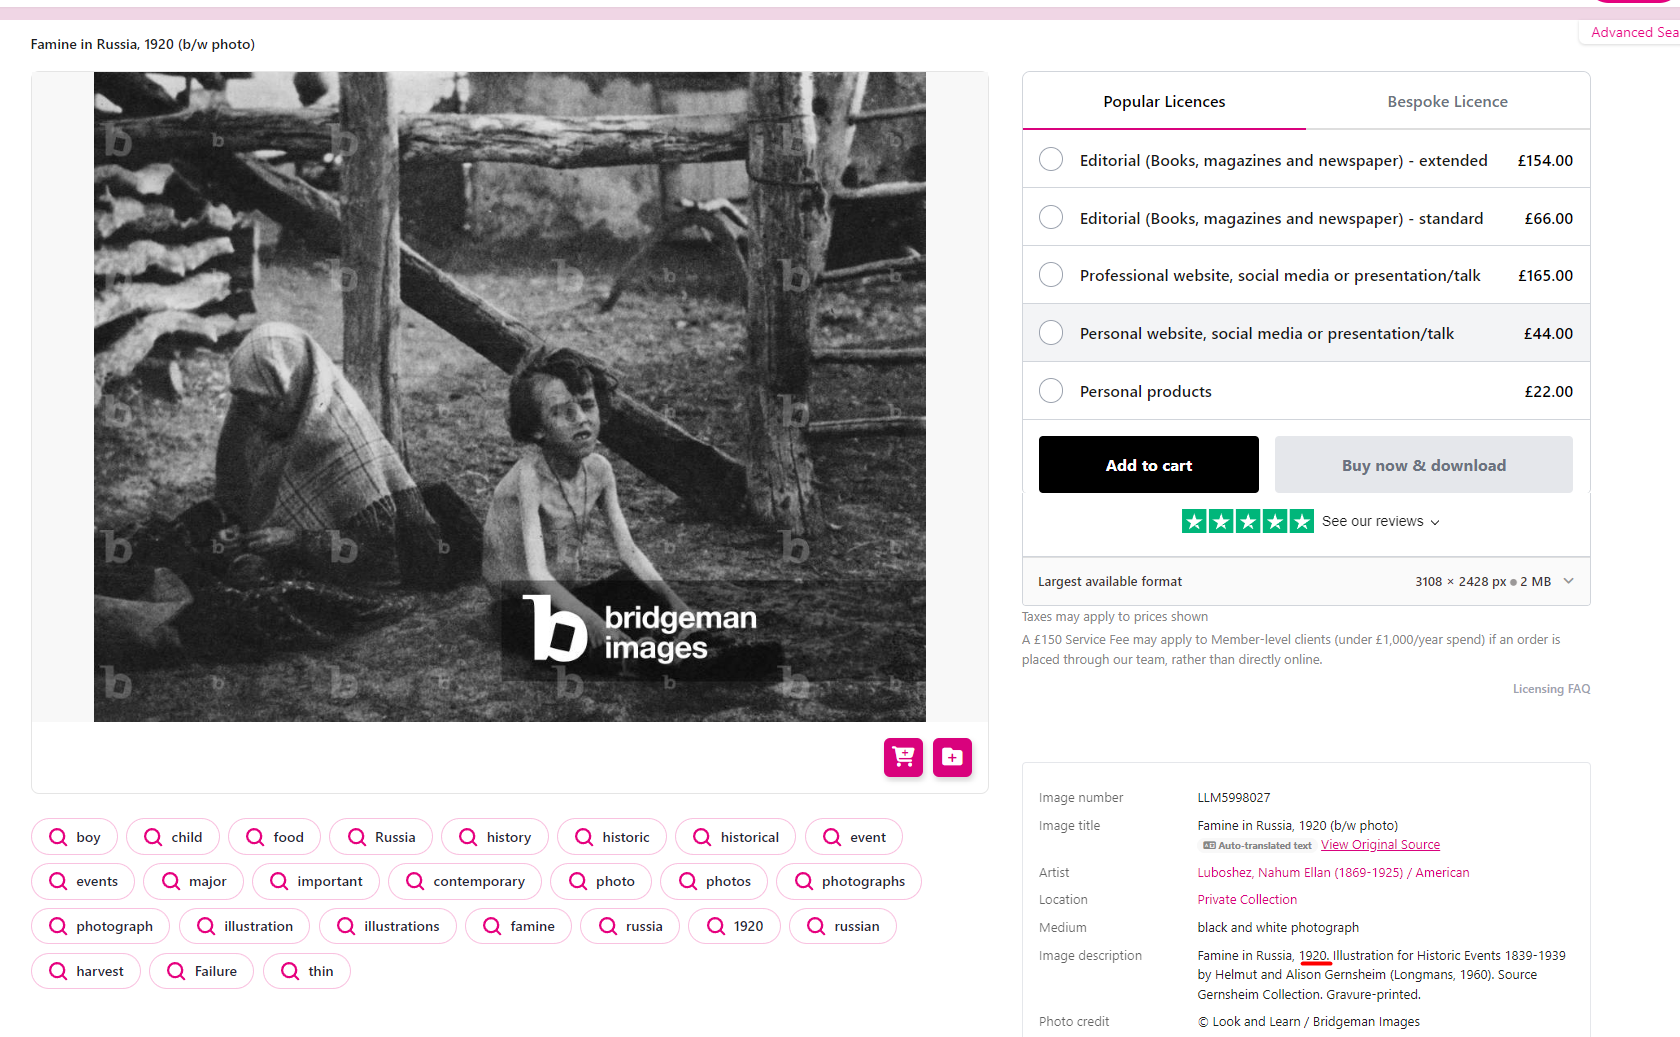The width and height of the screenshot is (1680, 1037).
Task: Click the pink add-to-collection folder icon
Action: coord(952,757)
